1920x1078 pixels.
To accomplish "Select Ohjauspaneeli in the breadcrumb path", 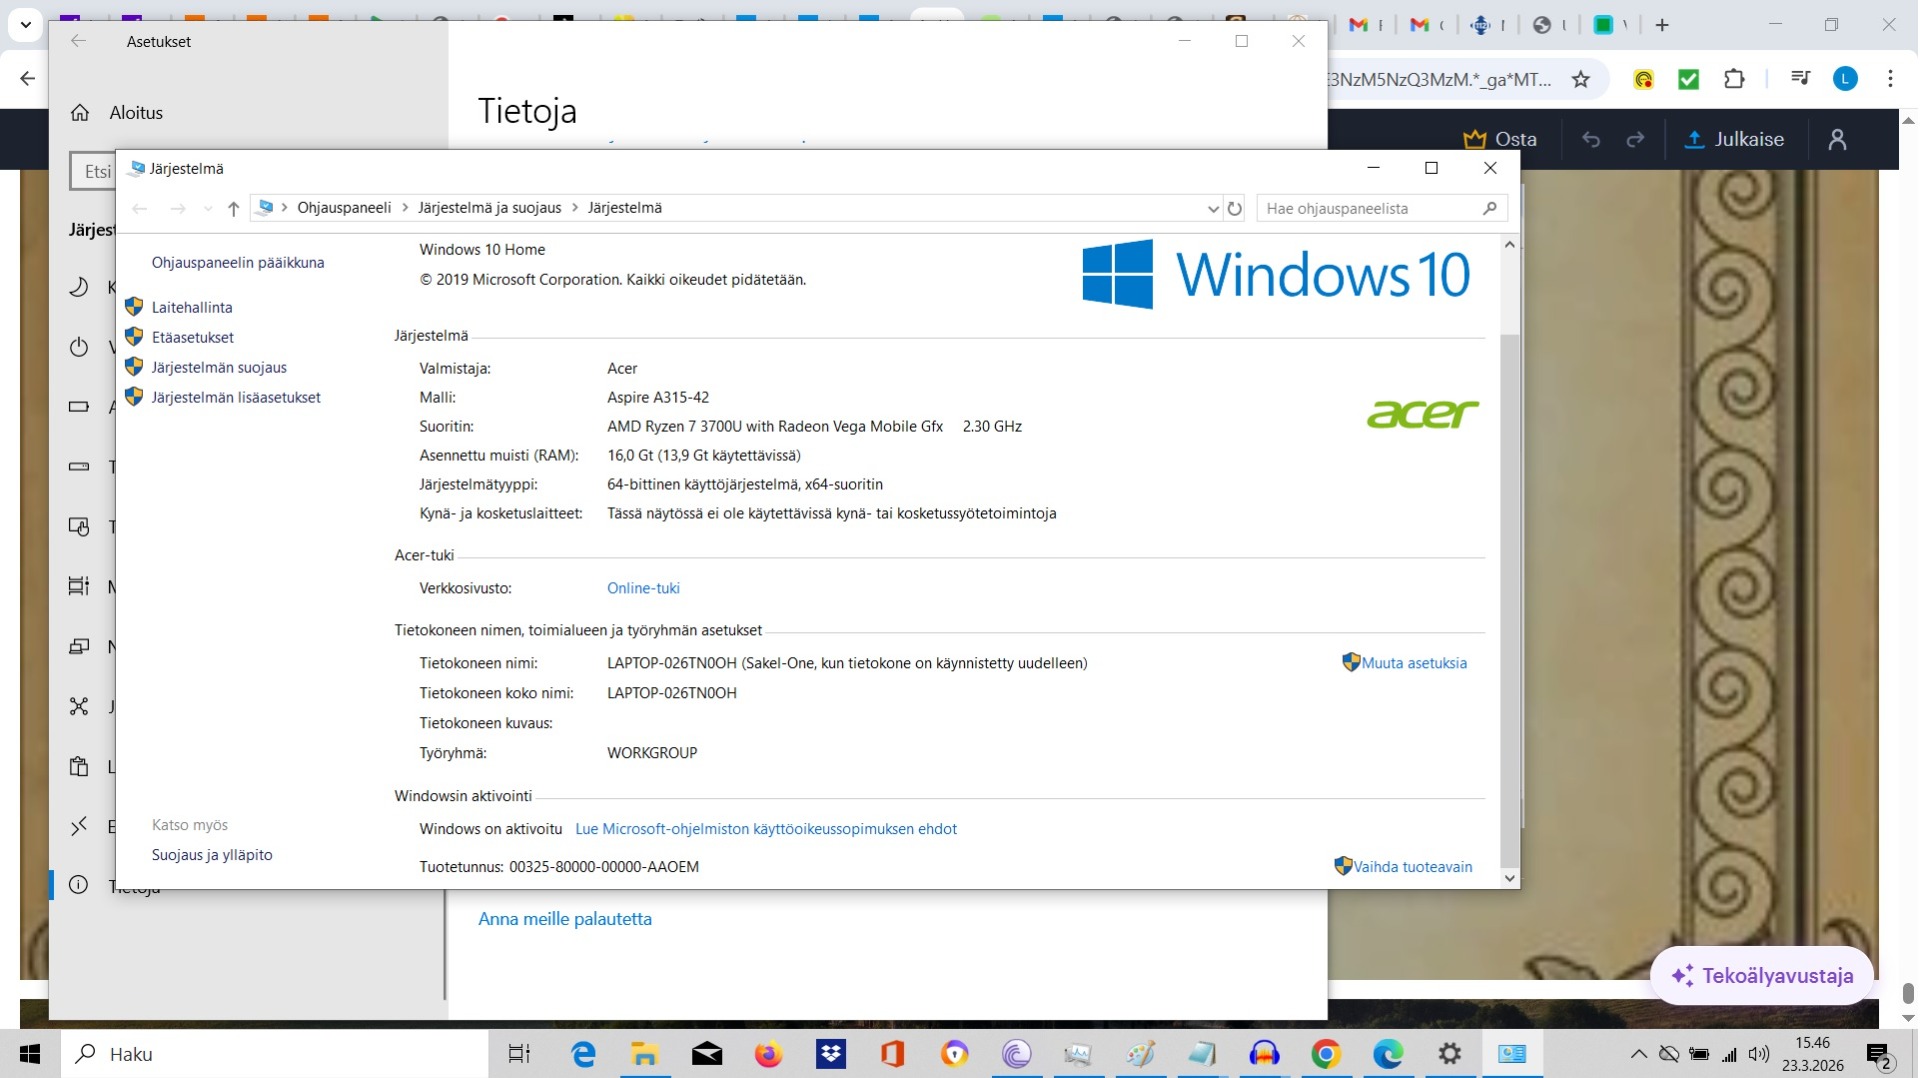I will point(343,208).
